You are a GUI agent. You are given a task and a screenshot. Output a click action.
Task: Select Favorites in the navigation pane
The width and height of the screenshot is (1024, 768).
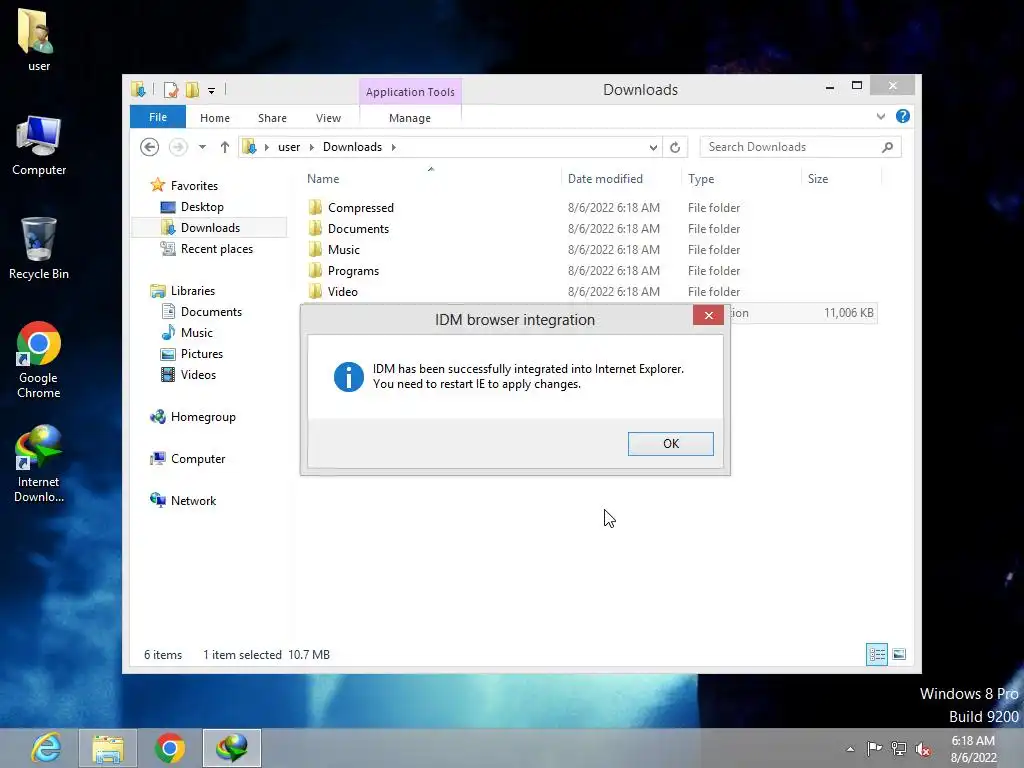tap(194, 185)
